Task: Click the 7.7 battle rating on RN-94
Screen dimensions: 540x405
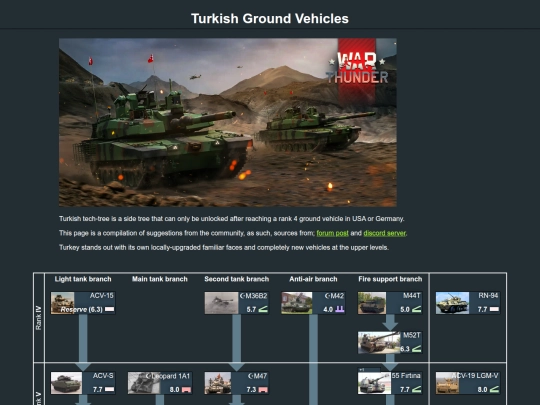Action: click(x=482, y=309)
